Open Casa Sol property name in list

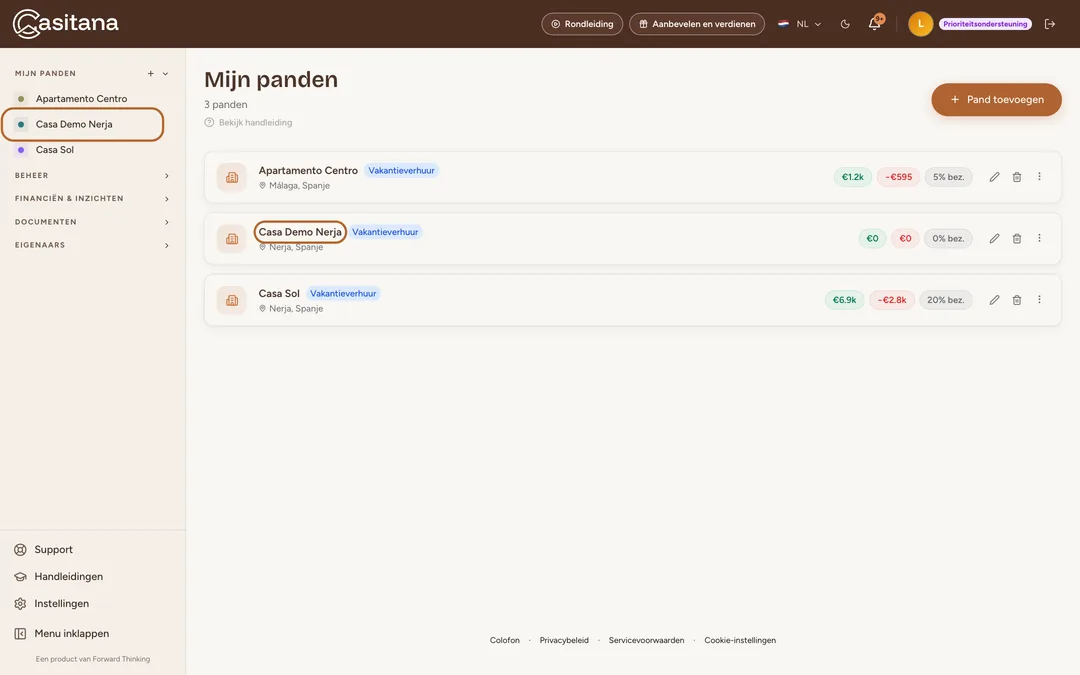(279, 293)
